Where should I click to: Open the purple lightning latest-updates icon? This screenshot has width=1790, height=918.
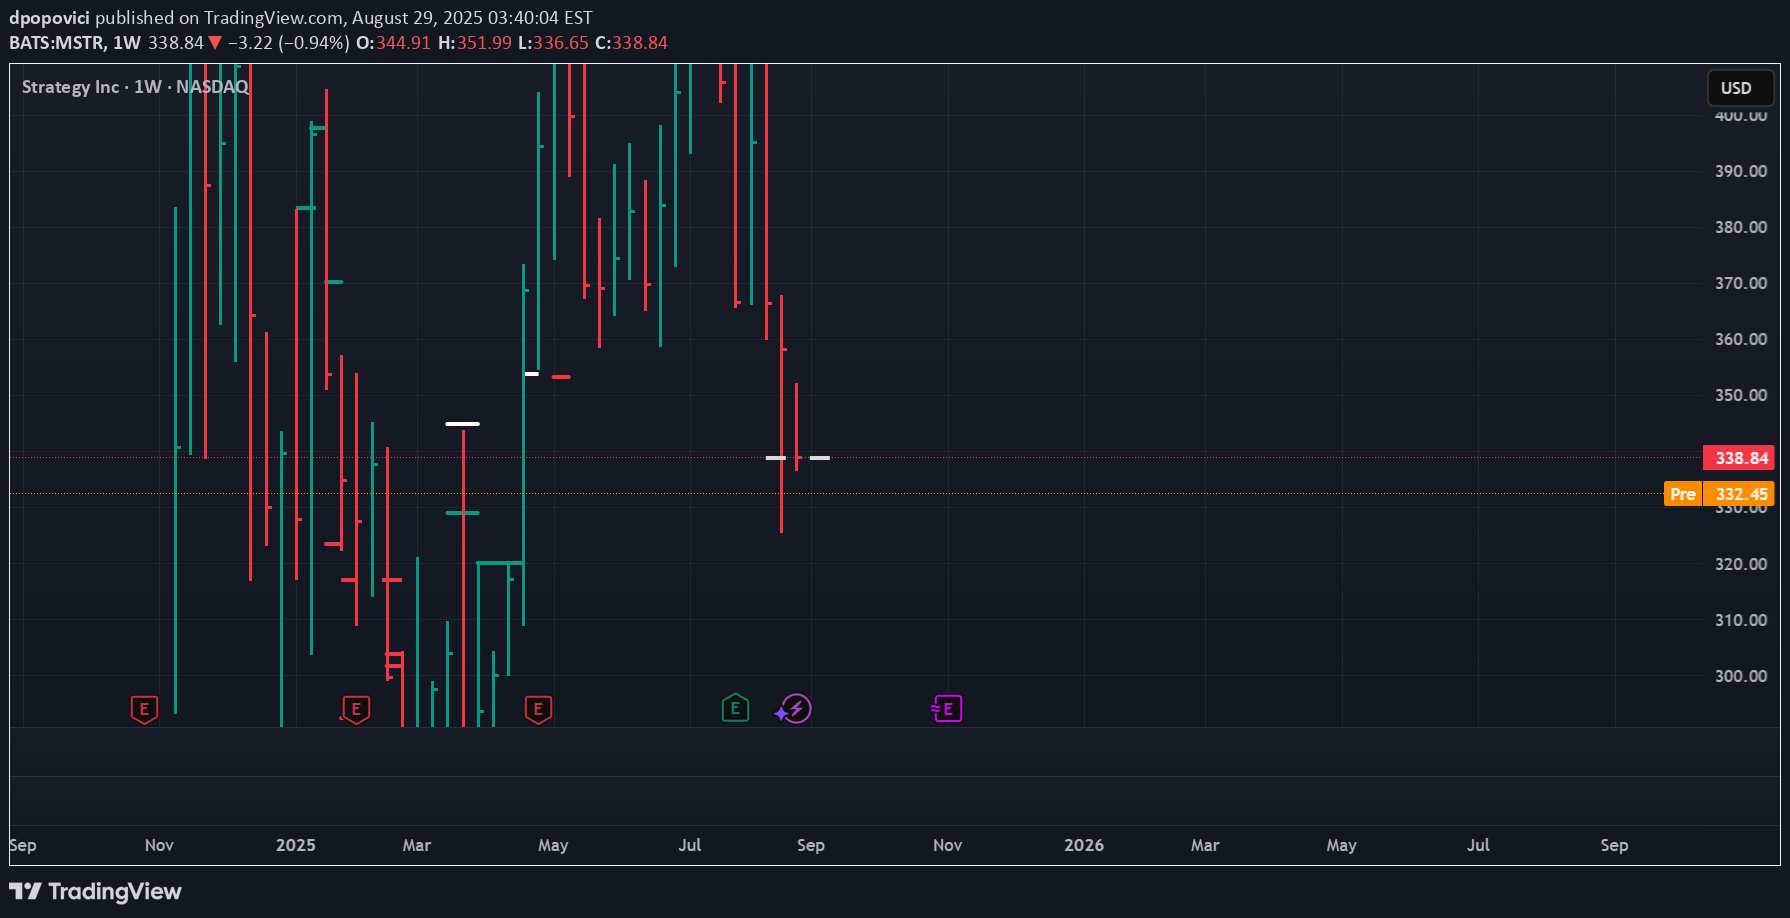point(796,709)
